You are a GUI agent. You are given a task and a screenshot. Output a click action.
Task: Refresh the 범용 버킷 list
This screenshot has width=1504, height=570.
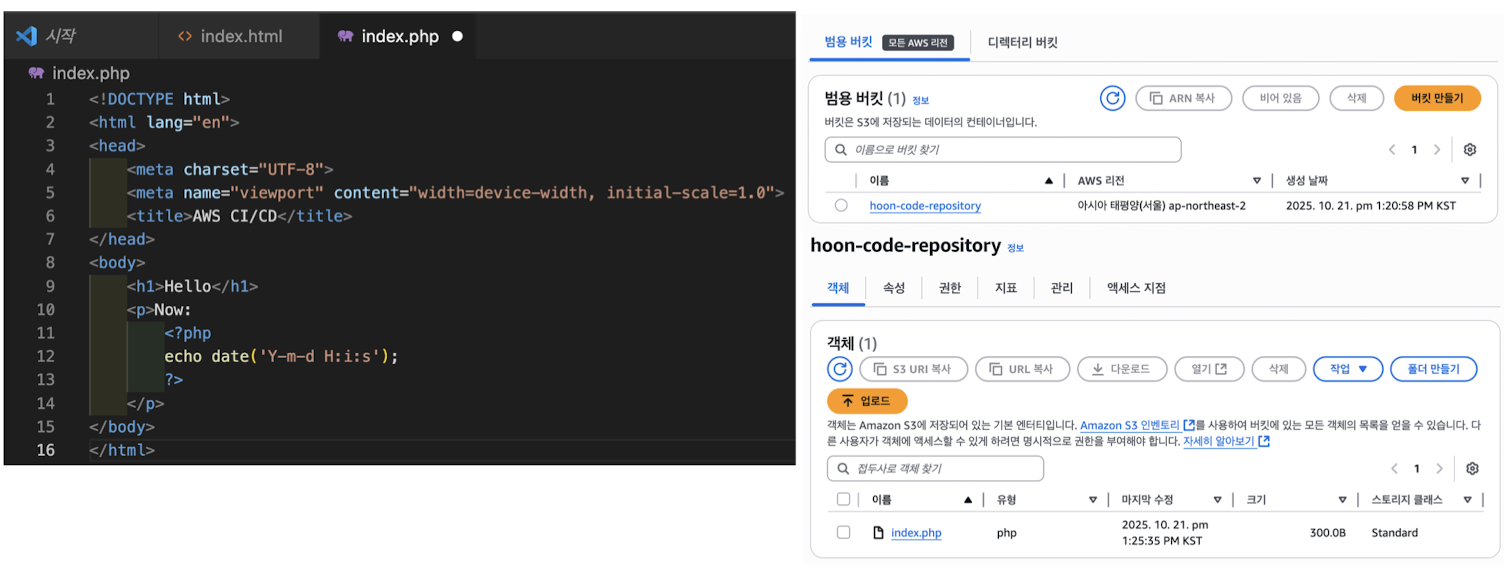pos(1112,98)
